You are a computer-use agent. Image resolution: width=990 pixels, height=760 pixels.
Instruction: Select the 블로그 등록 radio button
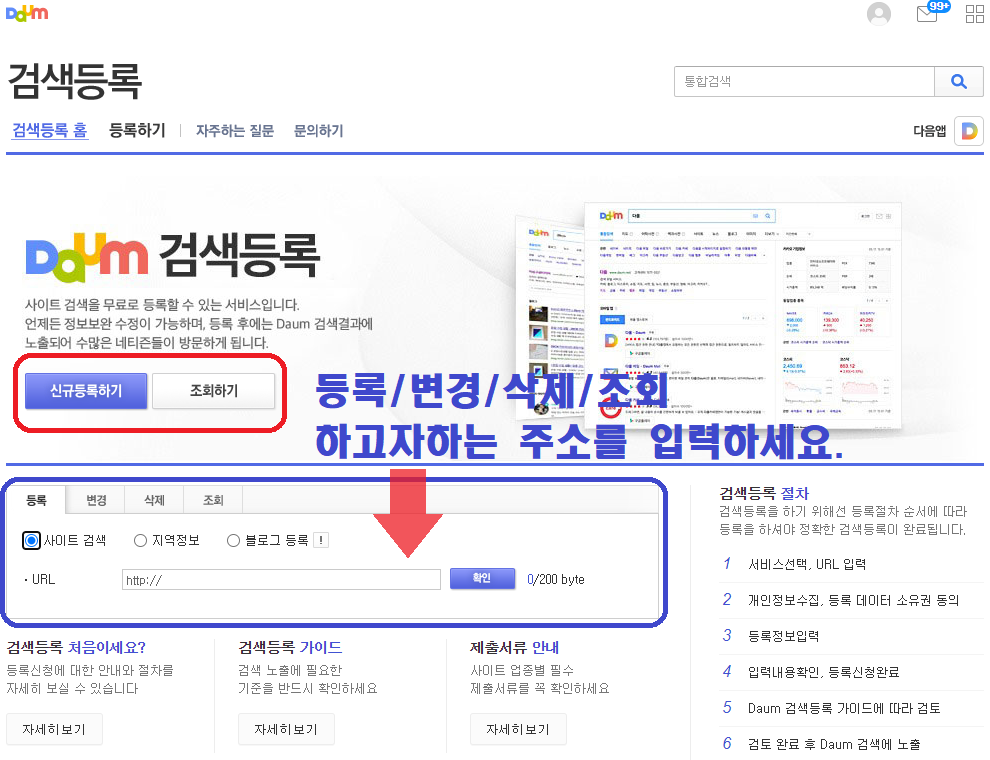click(x=233, y=540)
